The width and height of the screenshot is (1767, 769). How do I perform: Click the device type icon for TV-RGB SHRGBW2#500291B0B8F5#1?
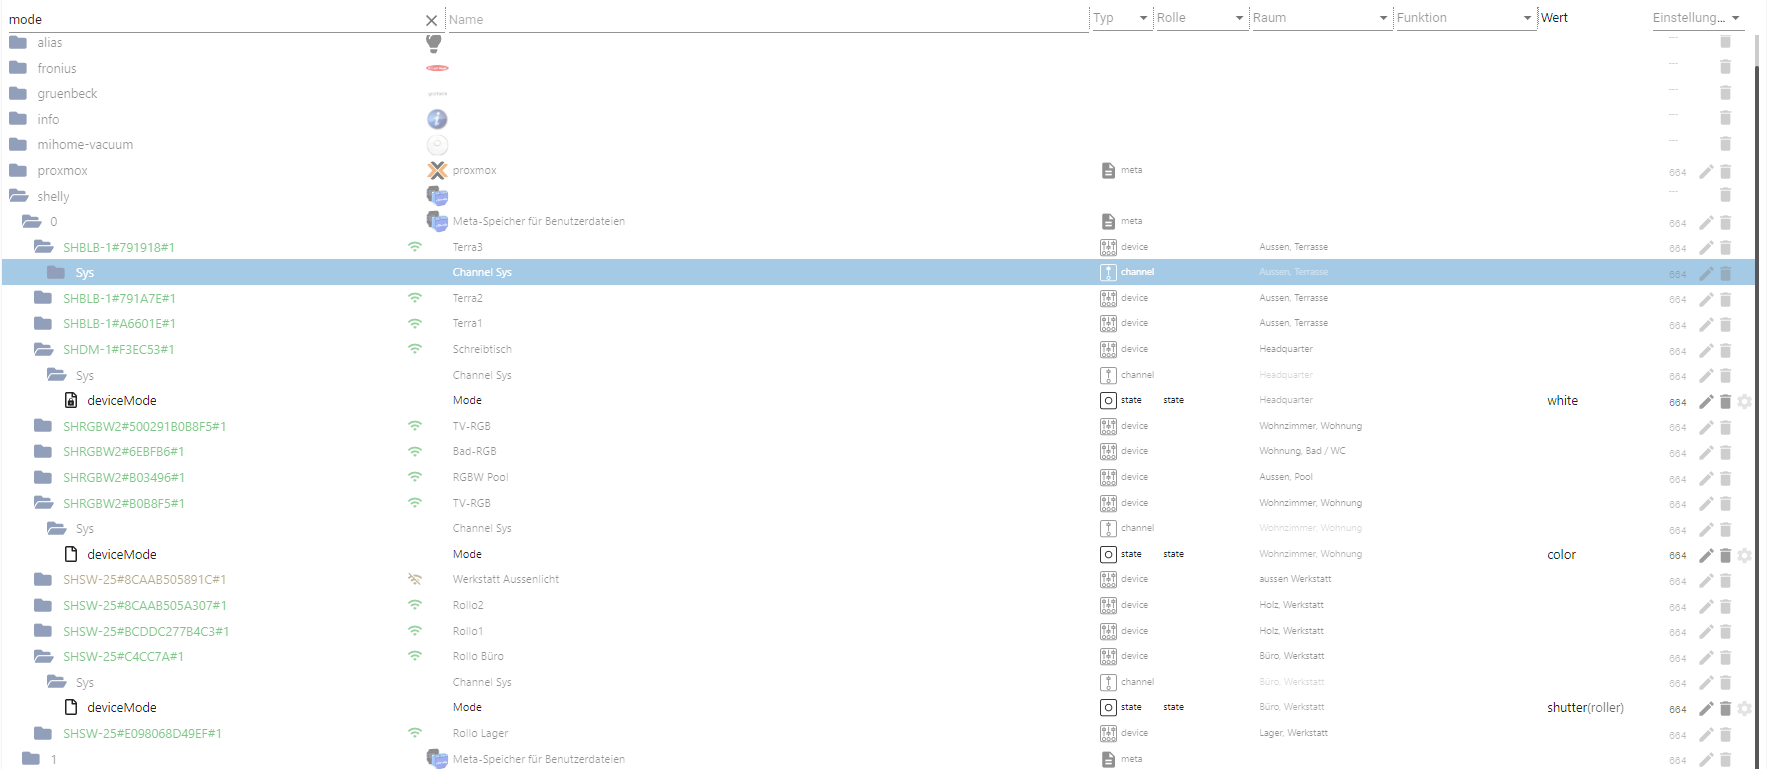1108,426
